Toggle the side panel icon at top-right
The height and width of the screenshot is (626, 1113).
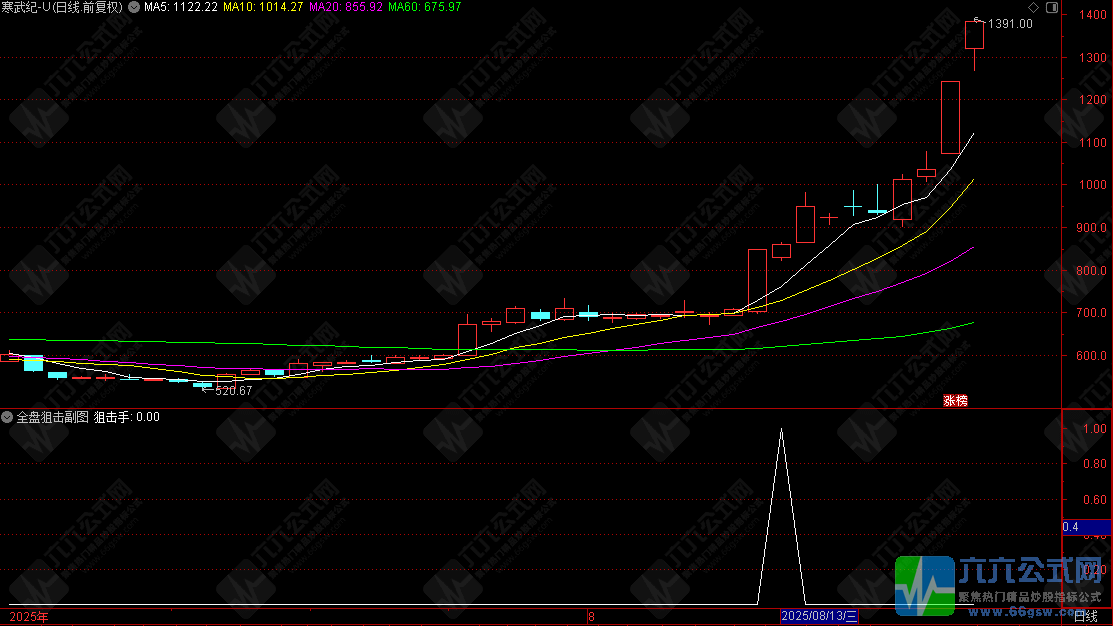click(x=1052, y=7)
